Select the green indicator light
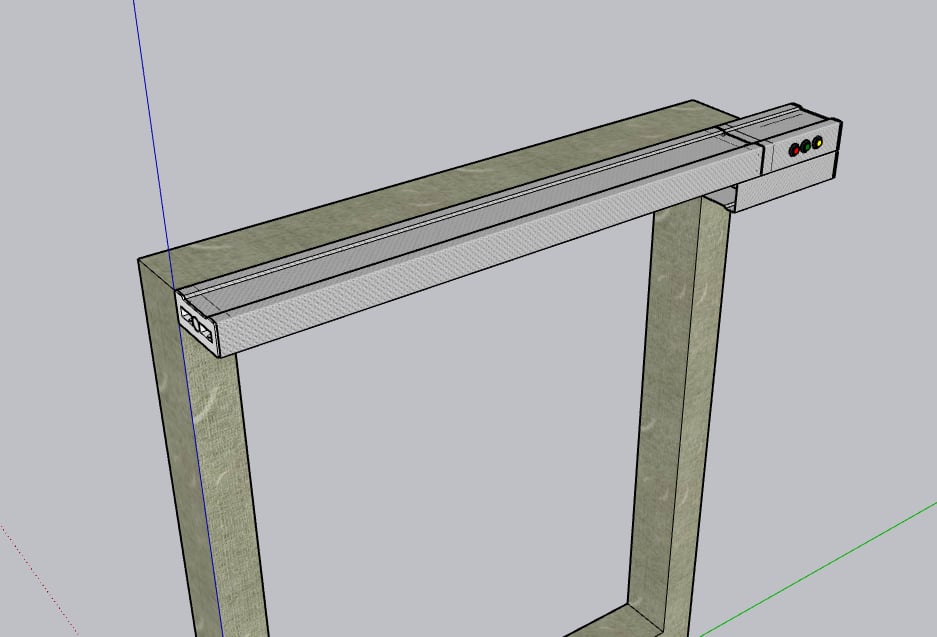The image size is (937, 637). tap(807, 147)
